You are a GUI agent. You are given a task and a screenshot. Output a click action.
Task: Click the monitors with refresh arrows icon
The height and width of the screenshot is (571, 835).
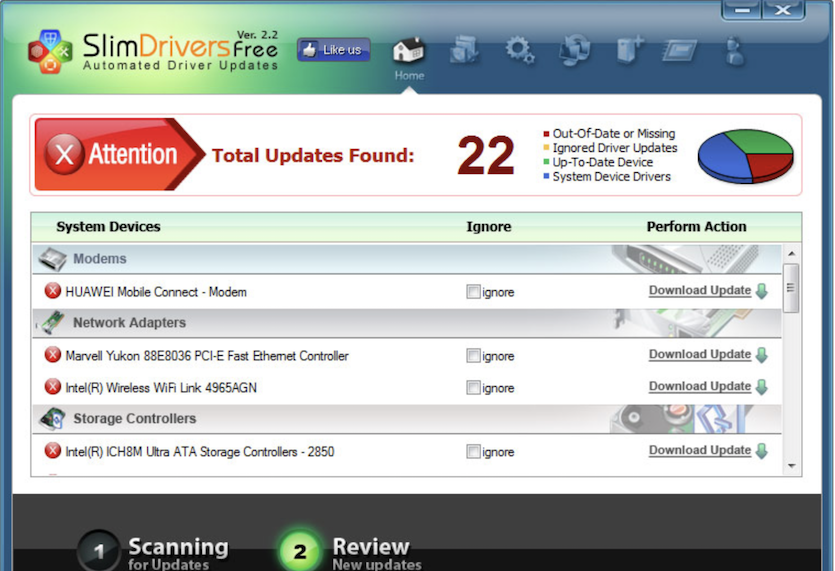[575, 50]
